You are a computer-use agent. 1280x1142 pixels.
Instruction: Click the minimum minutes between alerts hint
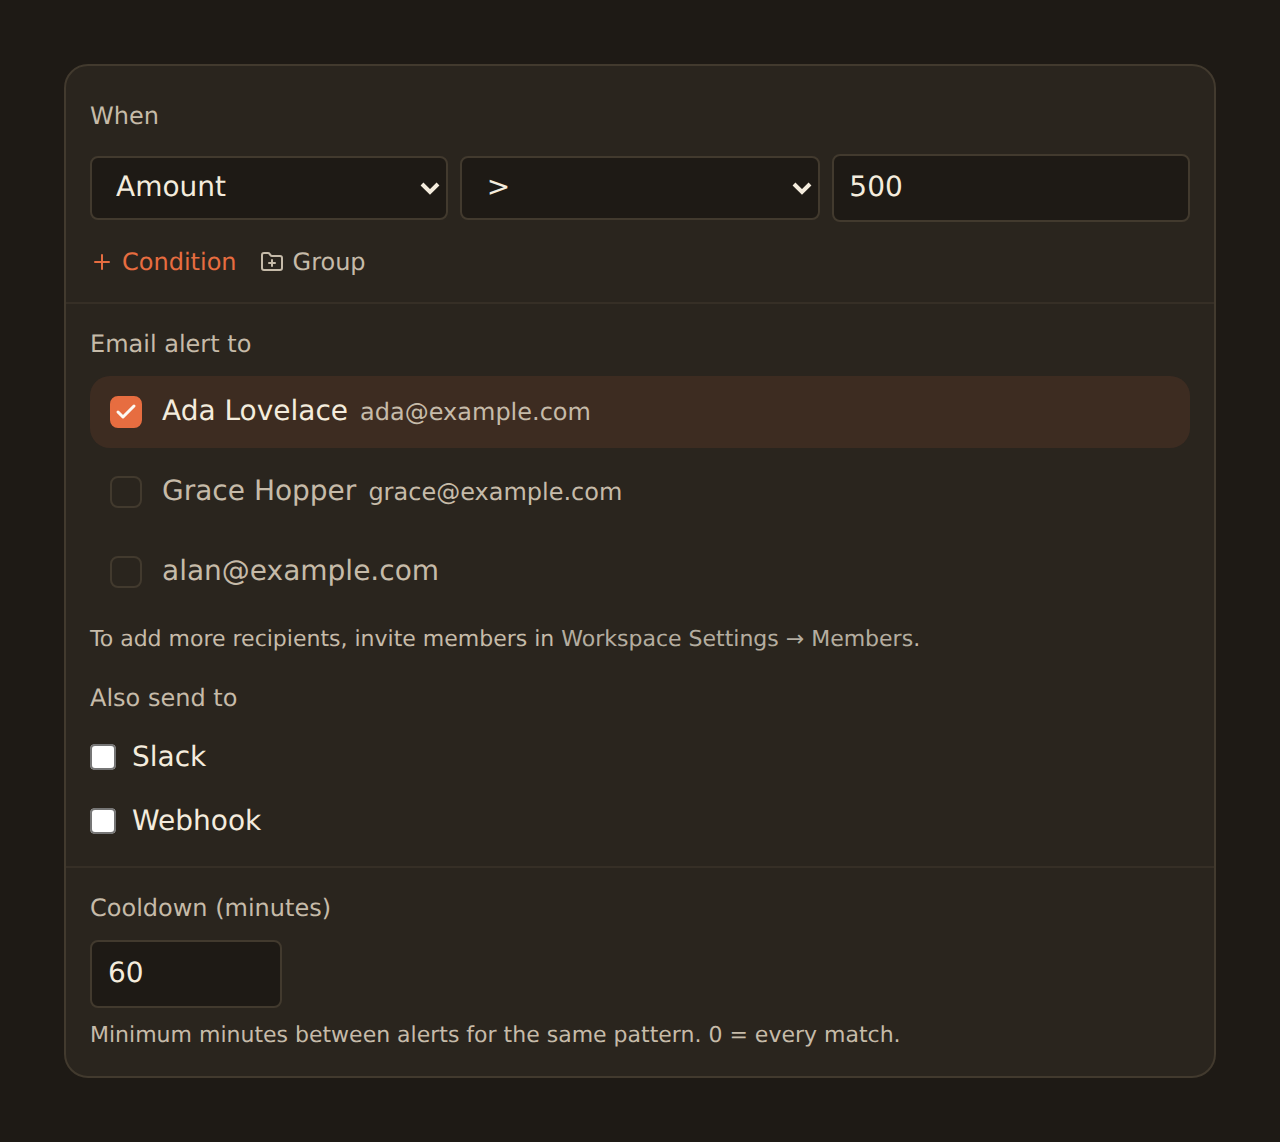pyautogui.click(x=495, y=1035)
